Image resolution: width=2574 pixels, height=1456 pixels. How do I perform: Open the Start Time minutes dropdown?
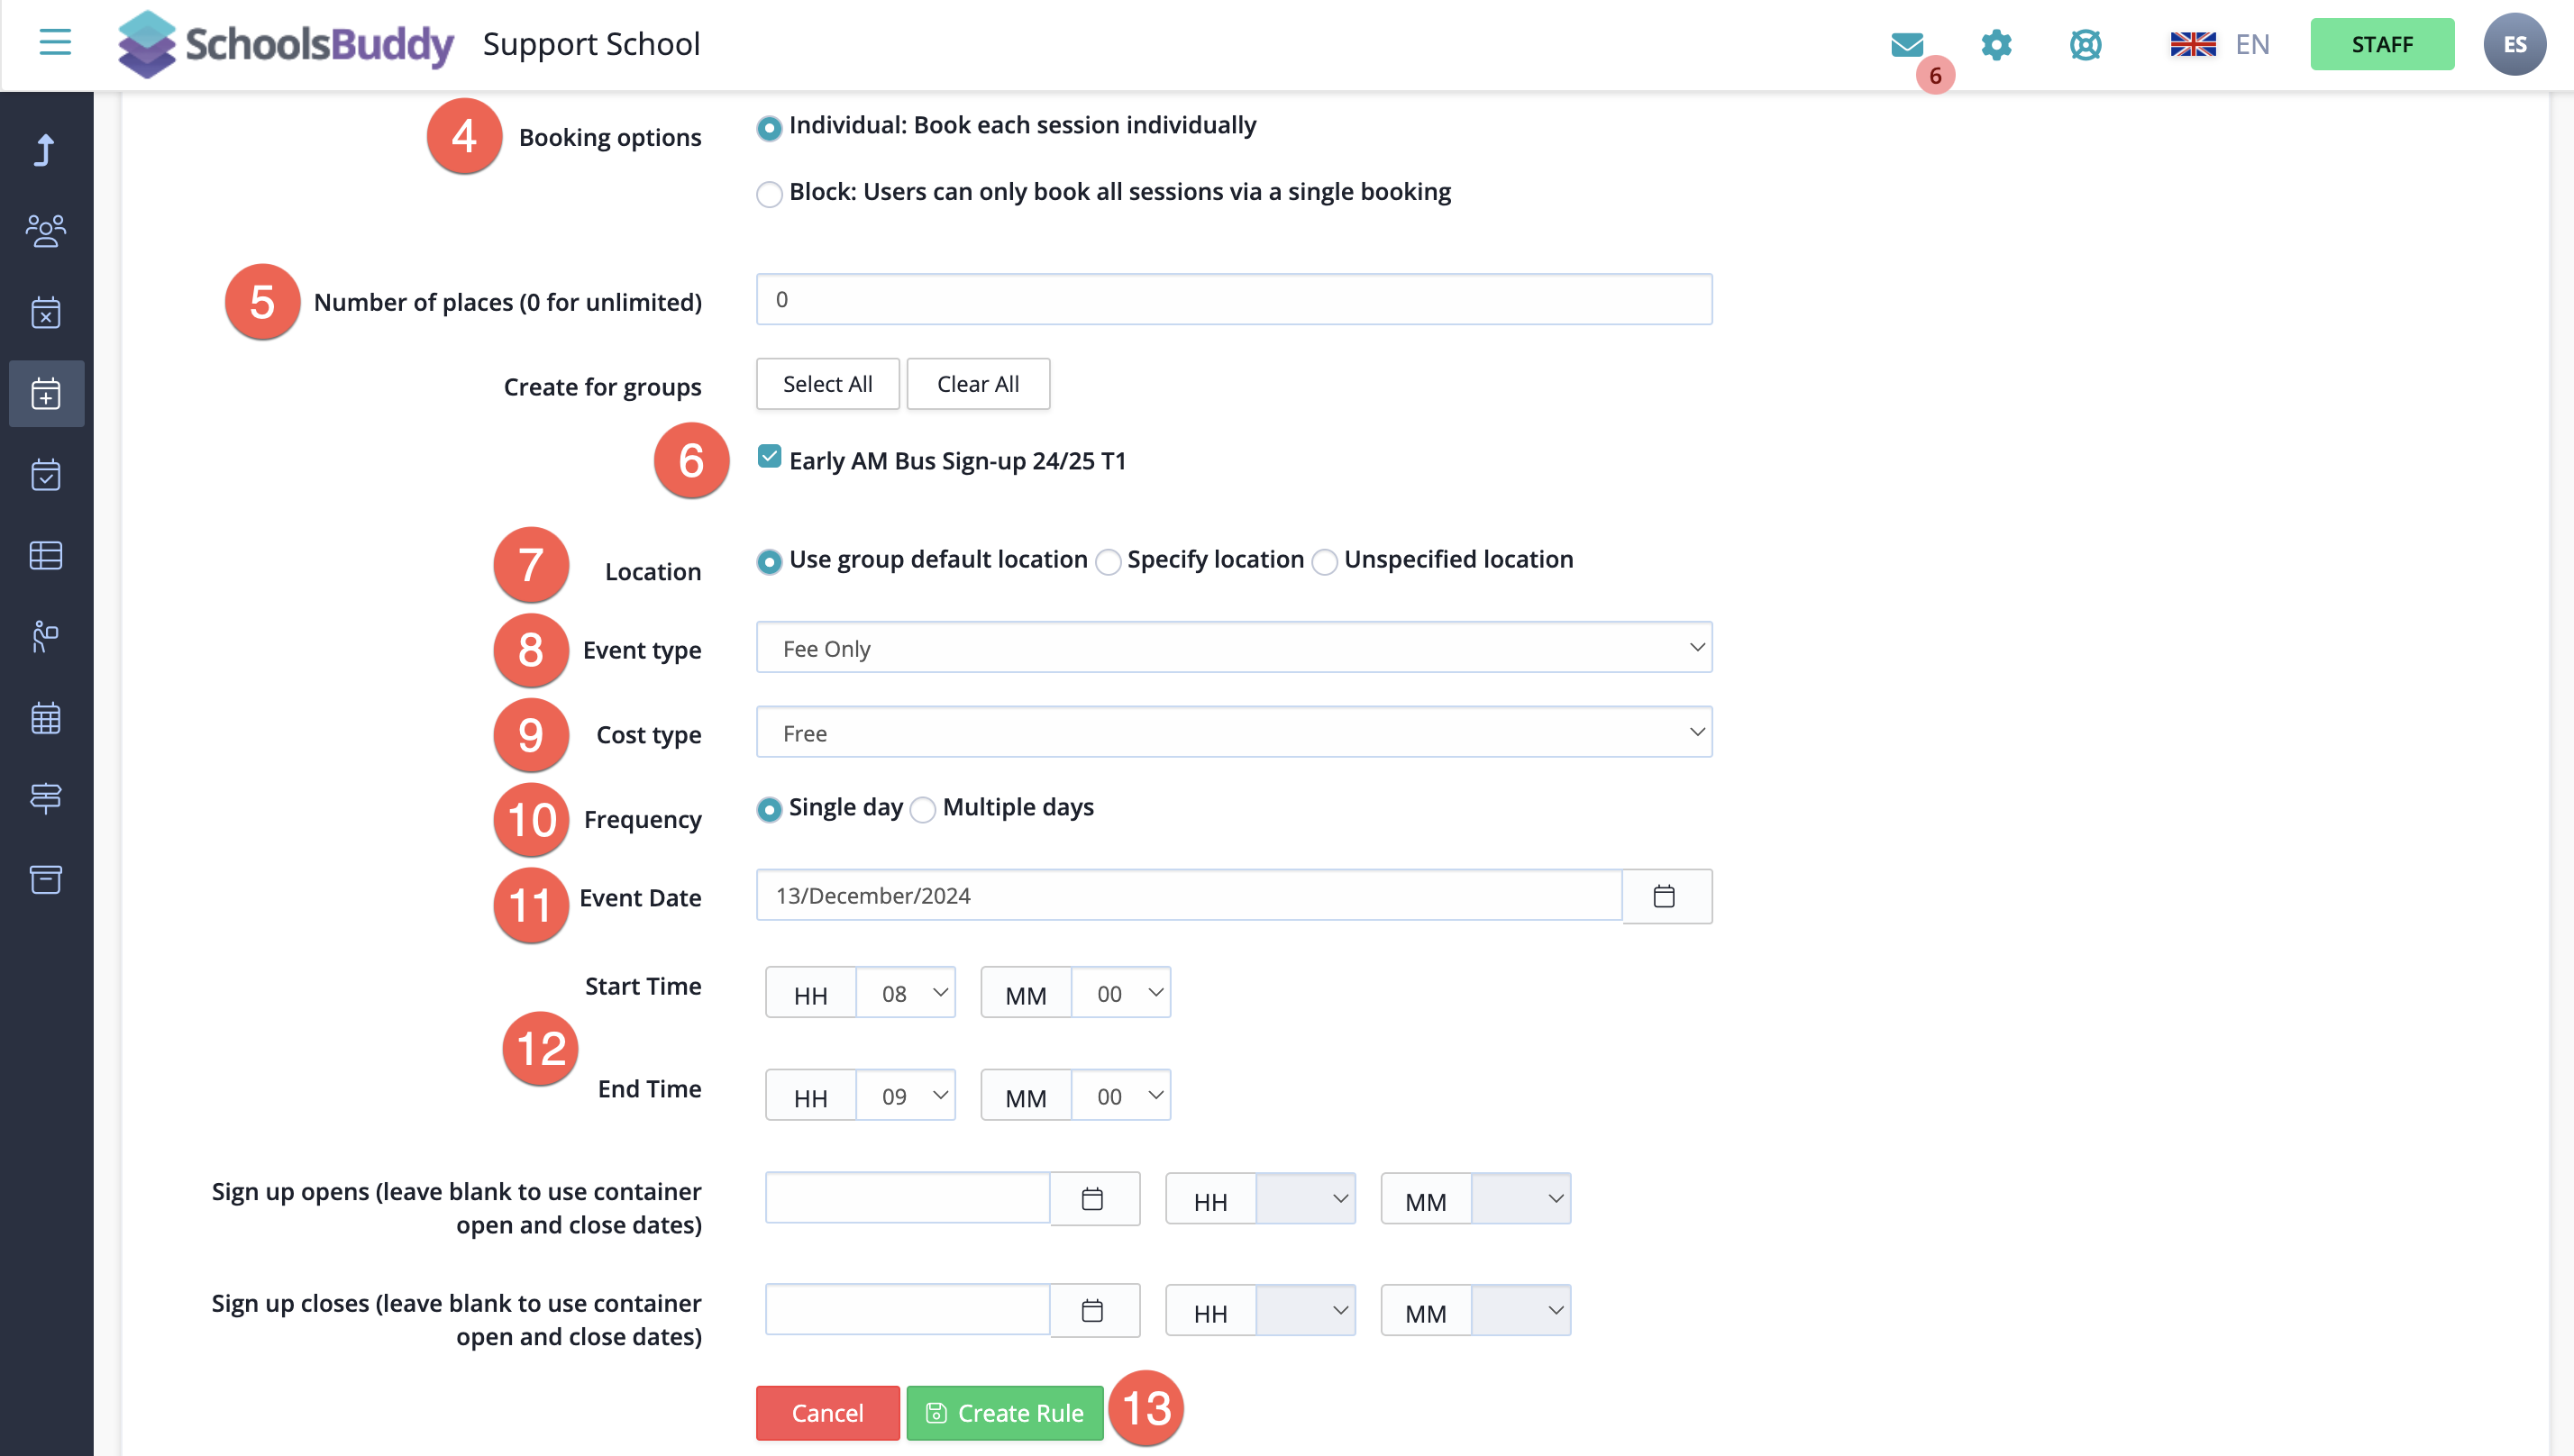1121,993
